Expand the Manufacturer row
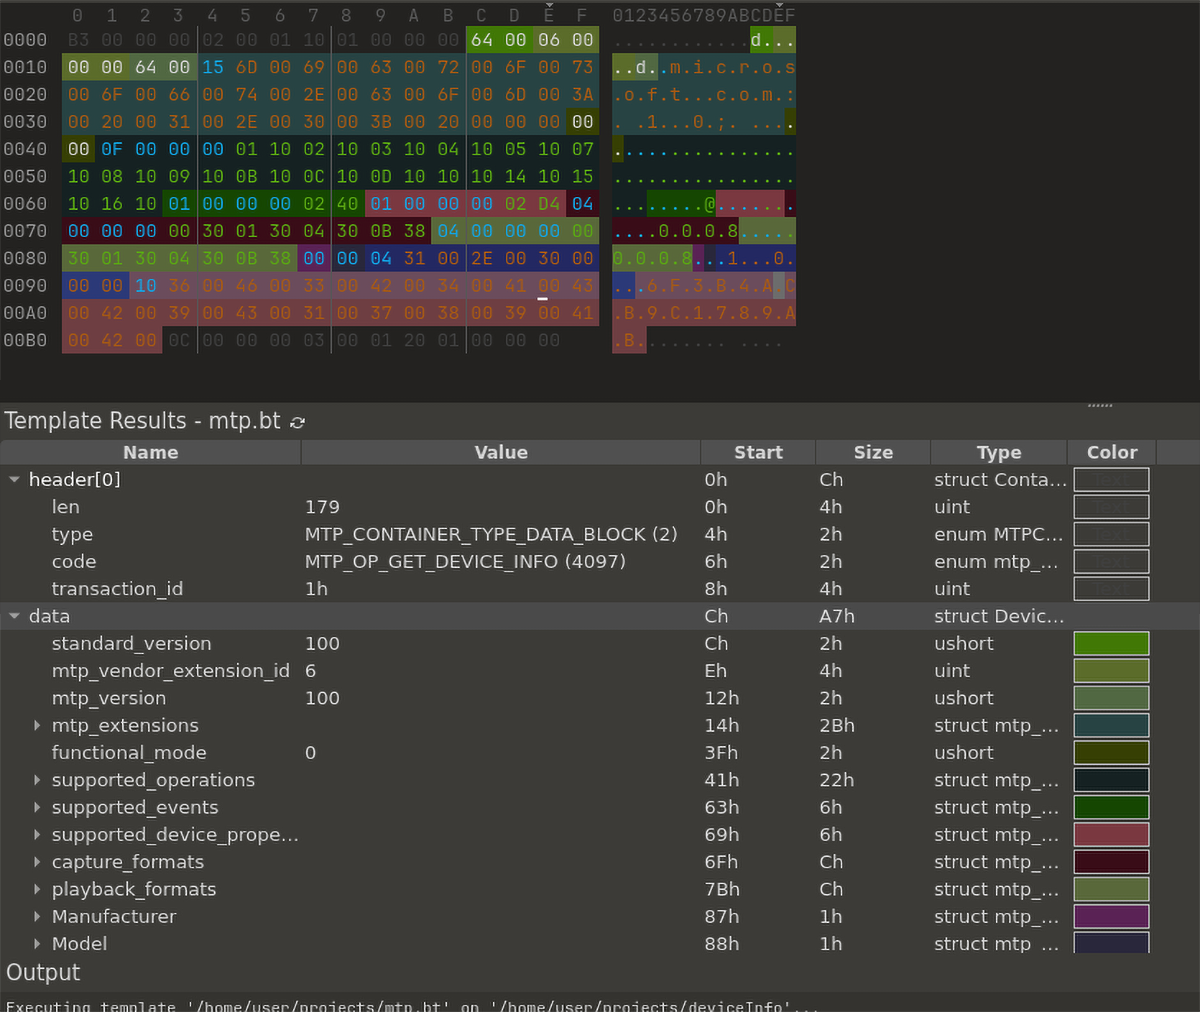Image resolution: width=1200 pixels, height=1012 pixels. [37, 917]
